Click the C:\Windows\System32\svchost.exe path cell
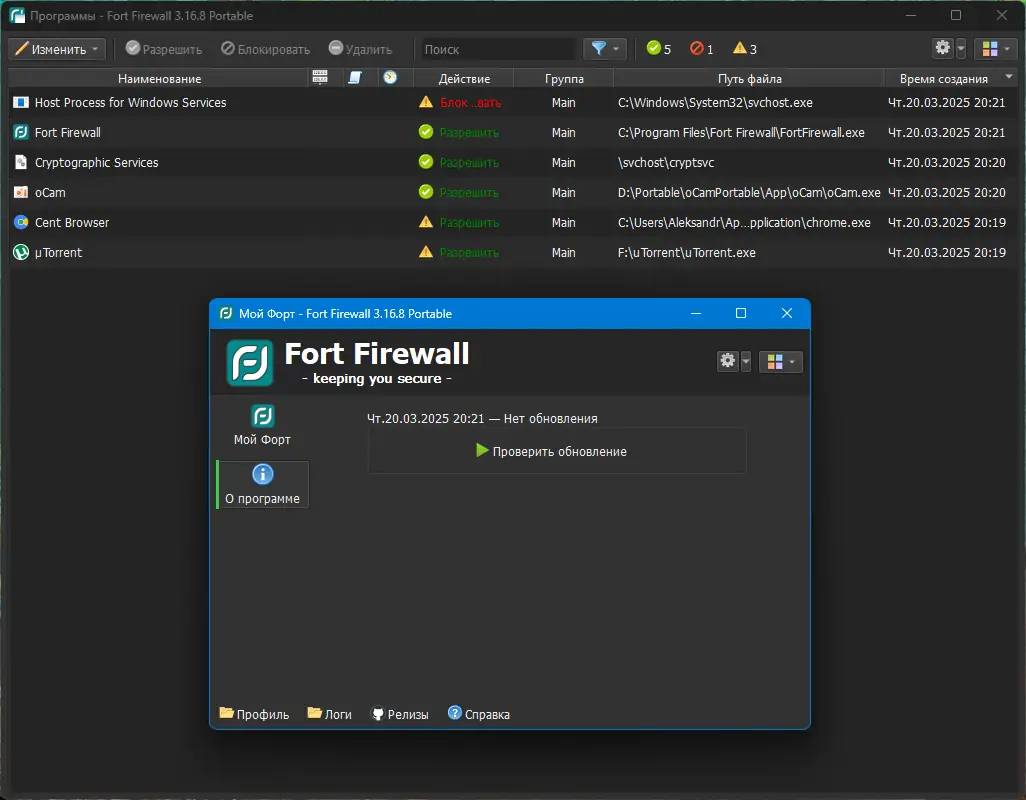 (x=715, y=103)
